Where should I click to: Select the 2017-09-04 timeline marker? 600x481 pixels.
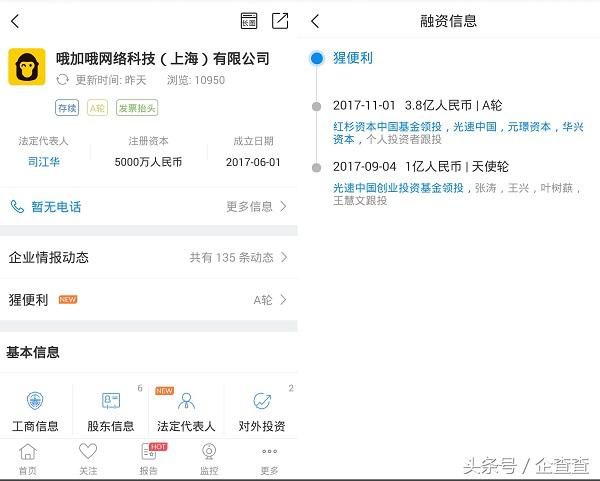pos(316,168)
